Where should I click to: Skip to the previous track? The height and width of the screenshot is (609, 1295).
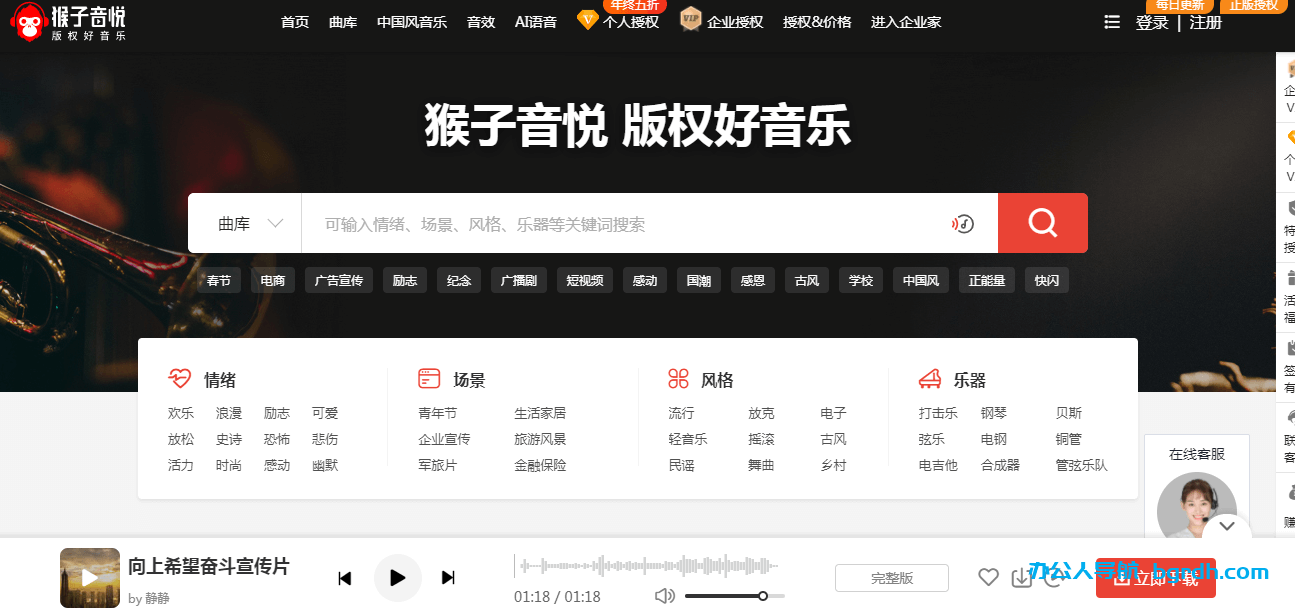[345, 578]
